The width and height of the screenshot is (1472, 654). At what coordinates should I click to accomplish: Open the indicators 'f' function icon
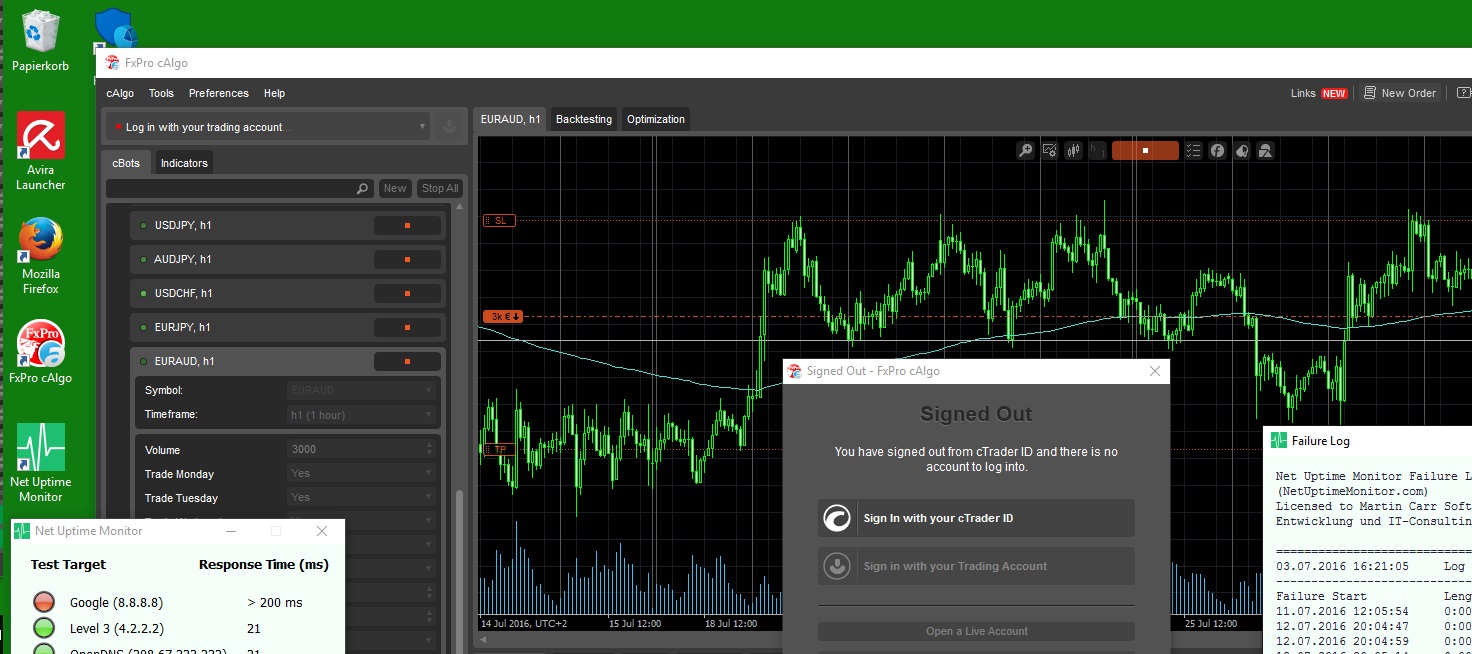click(1217, 151)
